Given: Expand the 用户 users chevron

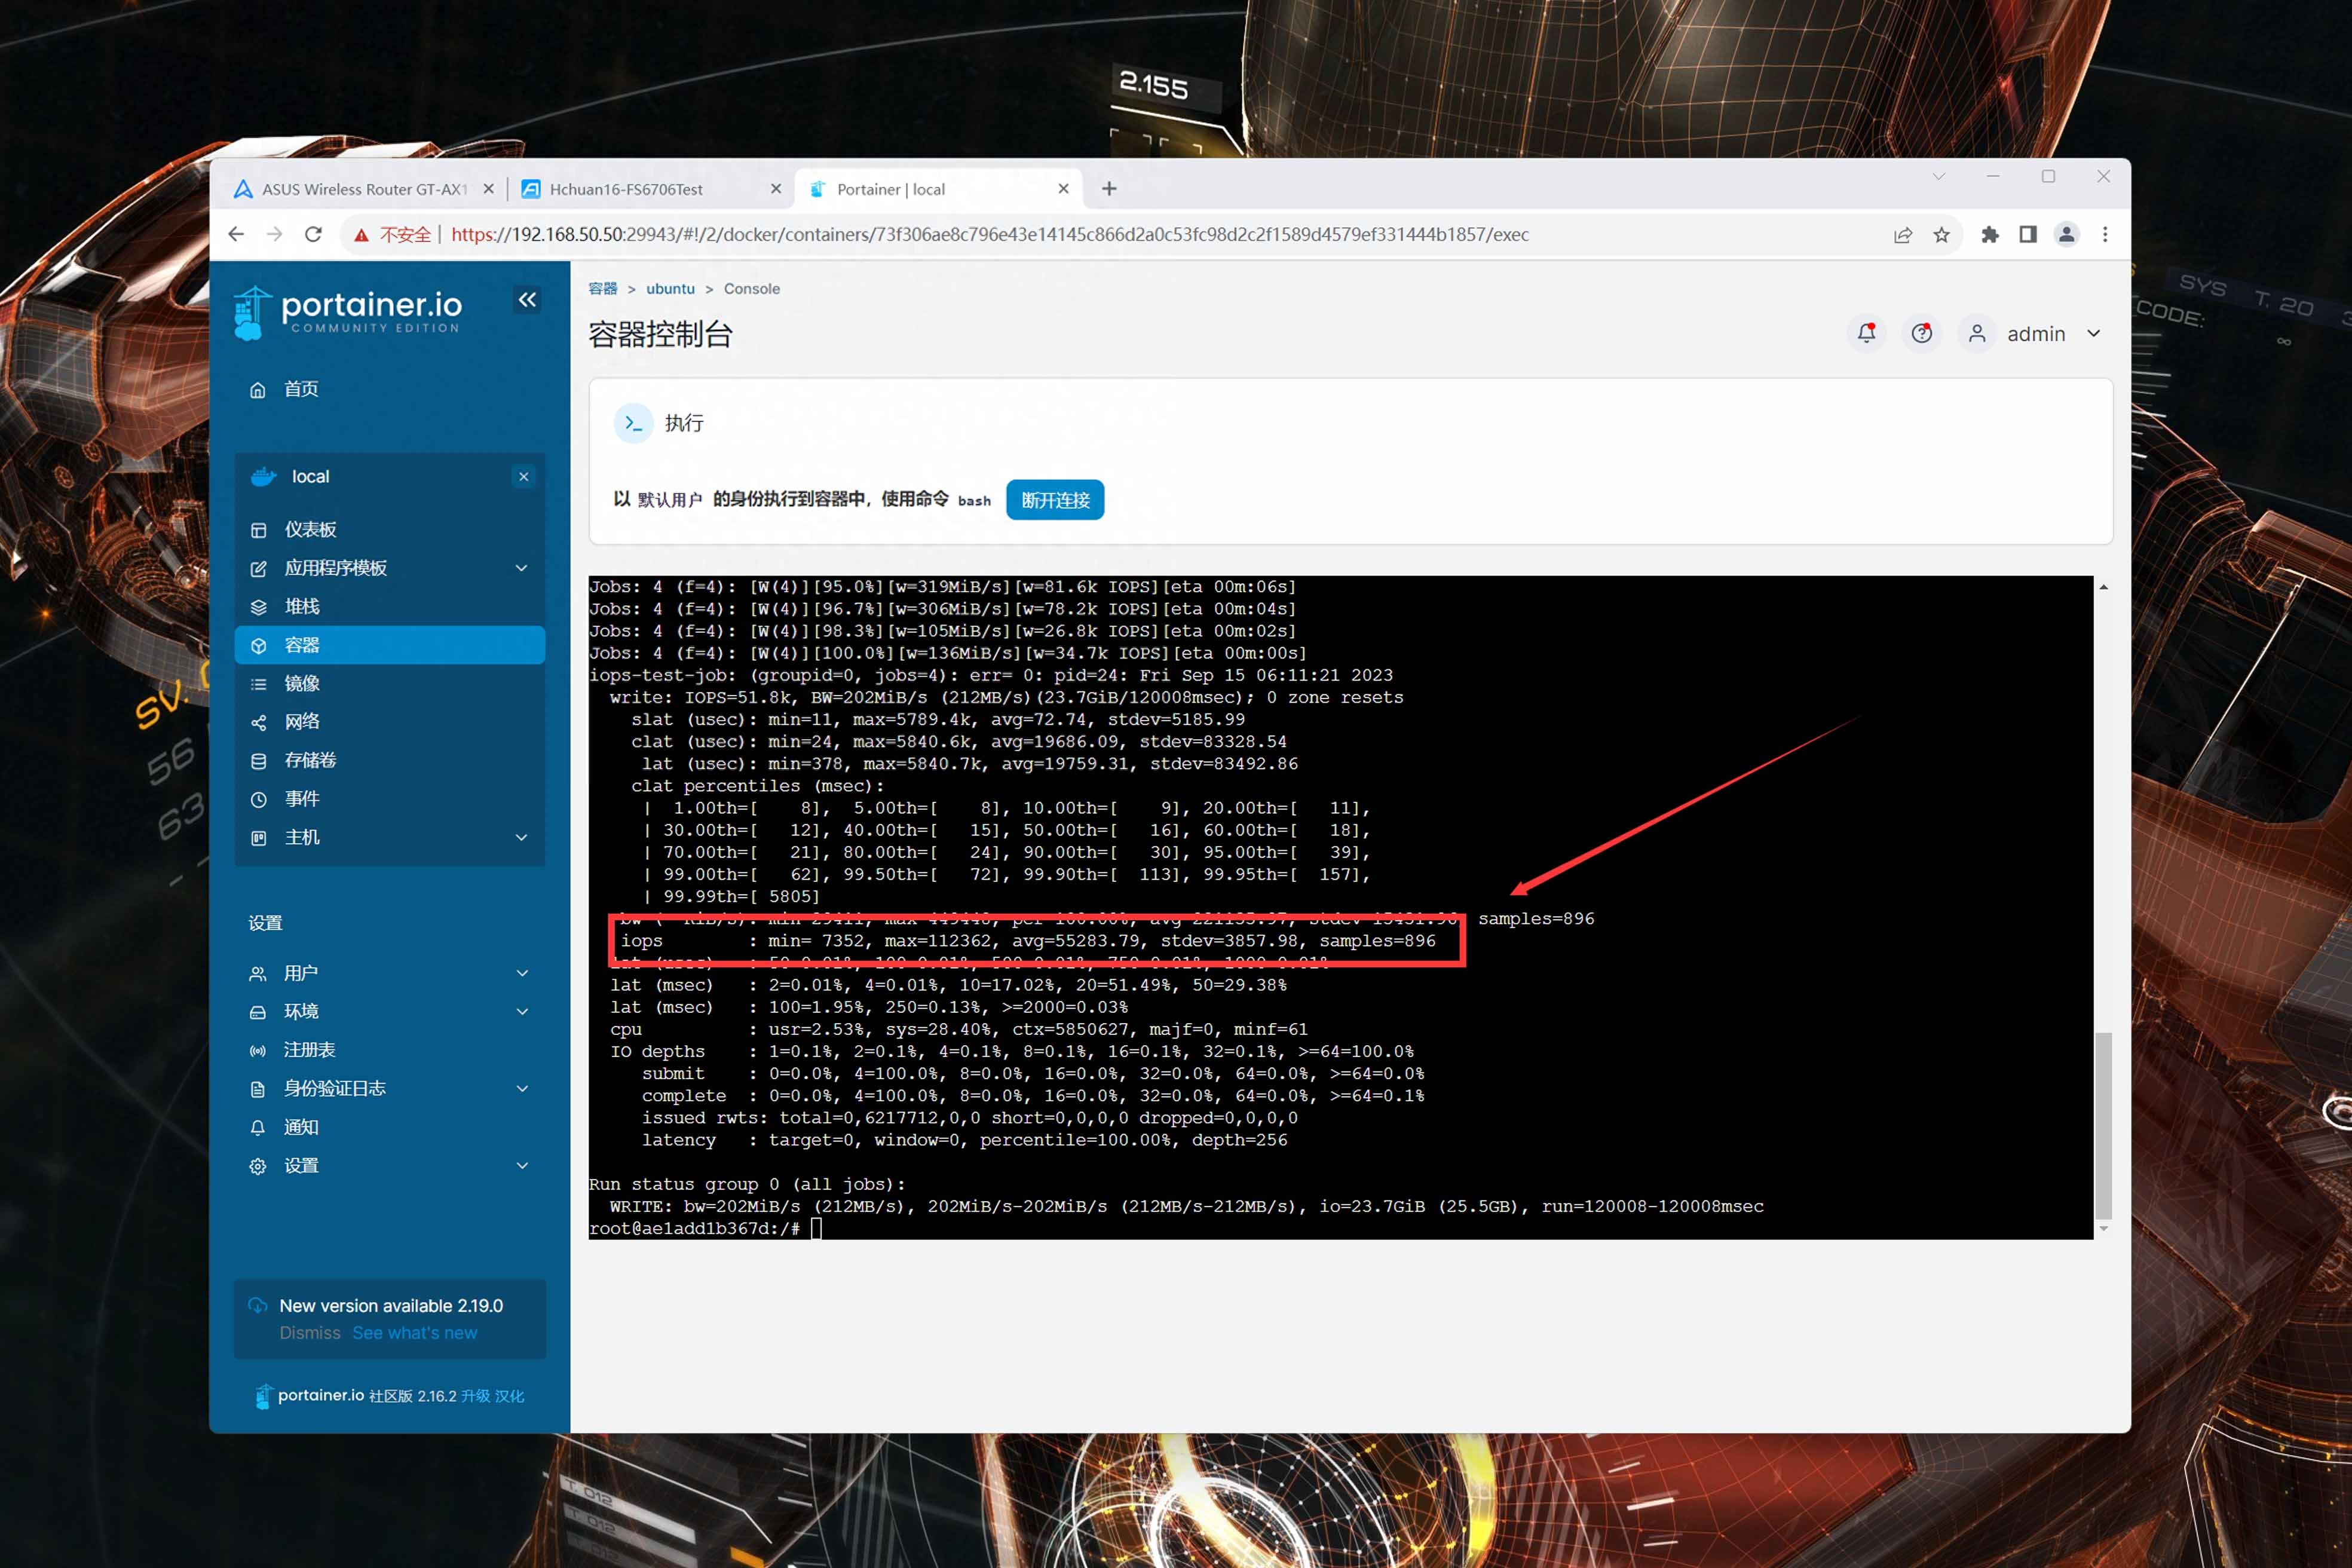Looking at the screenshot, I should pos(521,973).
